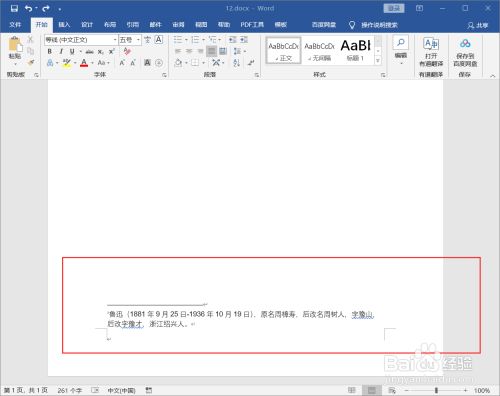
Task: Select the Format Painter brush
Action: pyautogui.click(x=30, y=62)
